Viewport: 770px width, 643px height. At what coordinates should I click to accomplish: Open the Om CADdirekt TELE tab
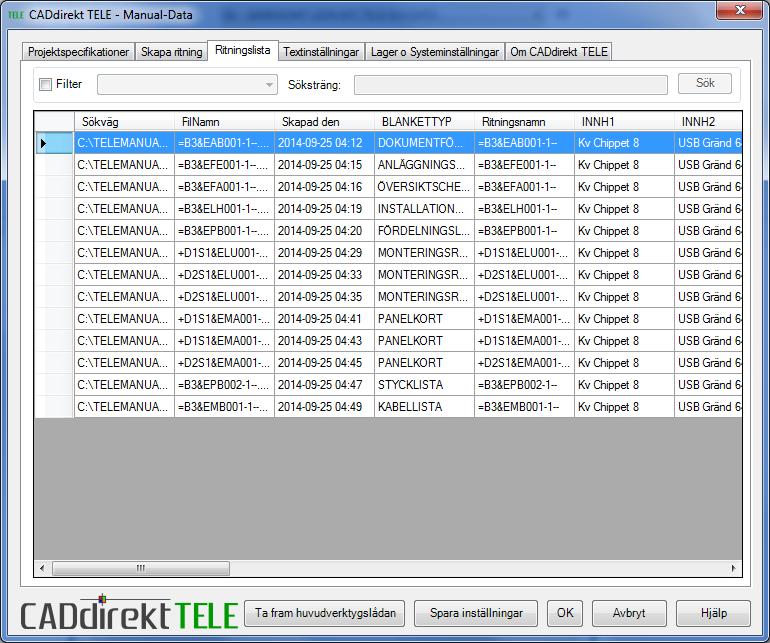[559, 52]
